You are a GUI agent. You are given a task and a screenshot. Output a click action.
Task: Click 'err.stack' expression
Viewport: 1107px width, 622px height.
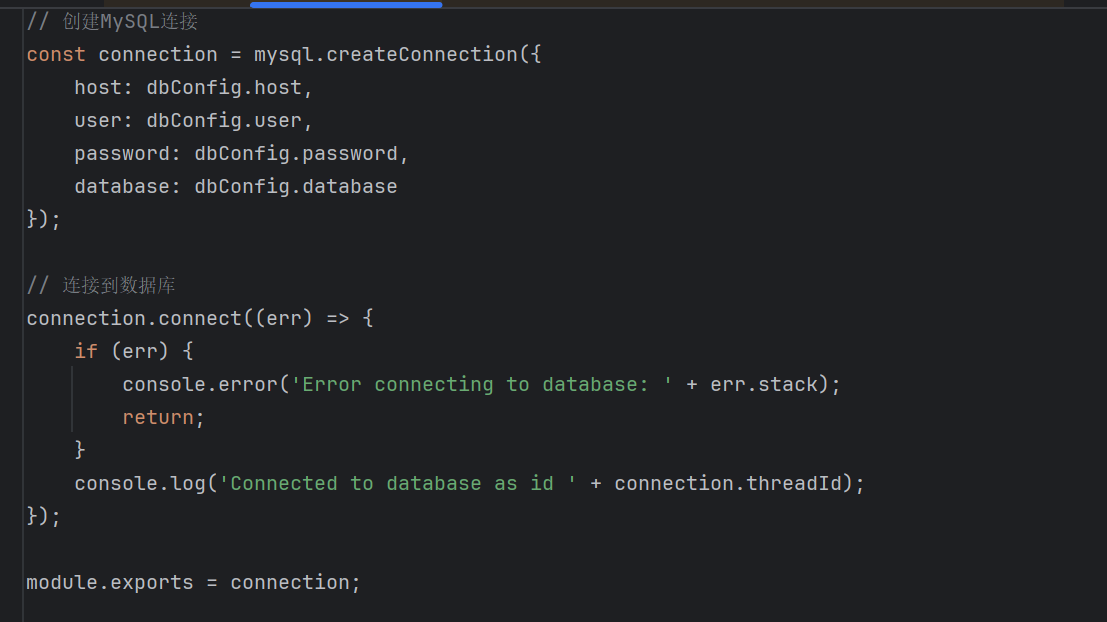click(764, 384)
